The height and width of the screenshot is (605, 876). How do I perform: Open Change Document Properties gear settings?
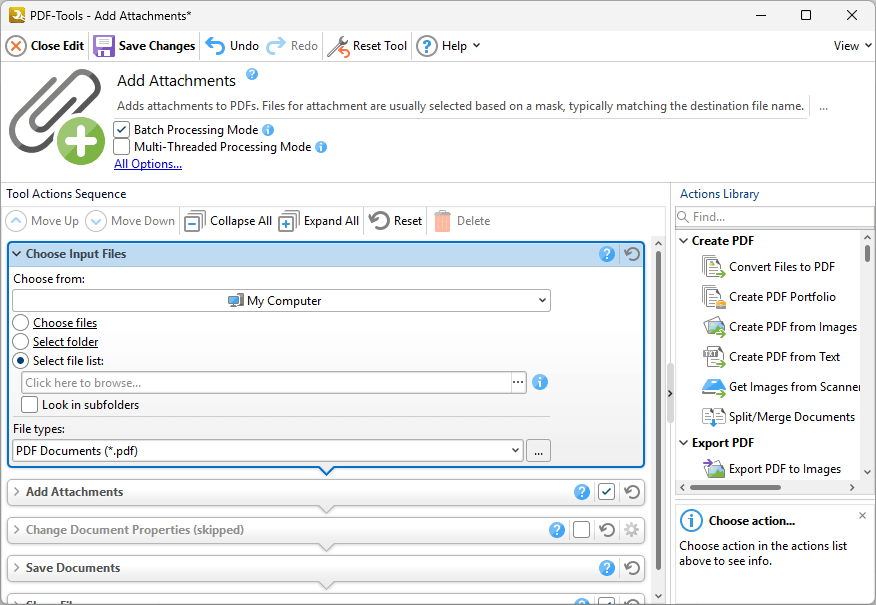(x=632, y=530)
